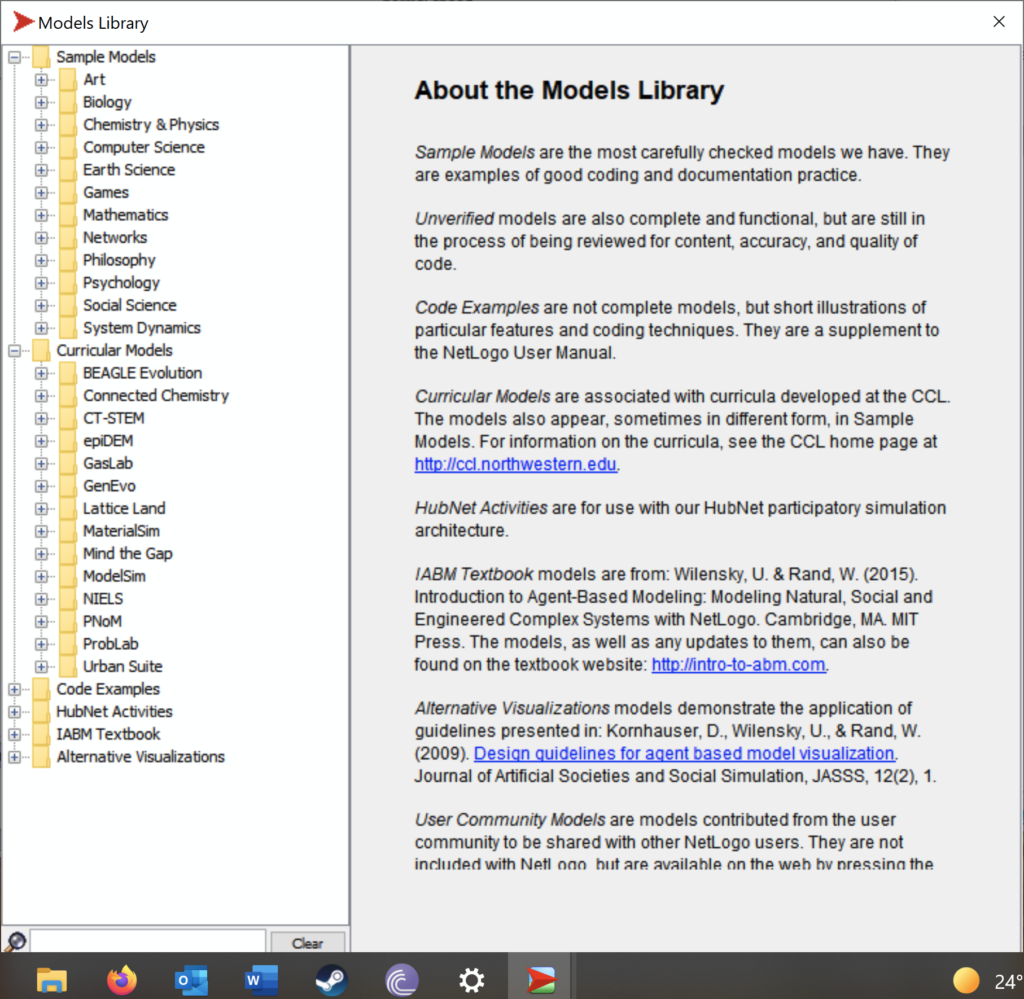Expand the Computer Science folder

click(x=41, y=148)
